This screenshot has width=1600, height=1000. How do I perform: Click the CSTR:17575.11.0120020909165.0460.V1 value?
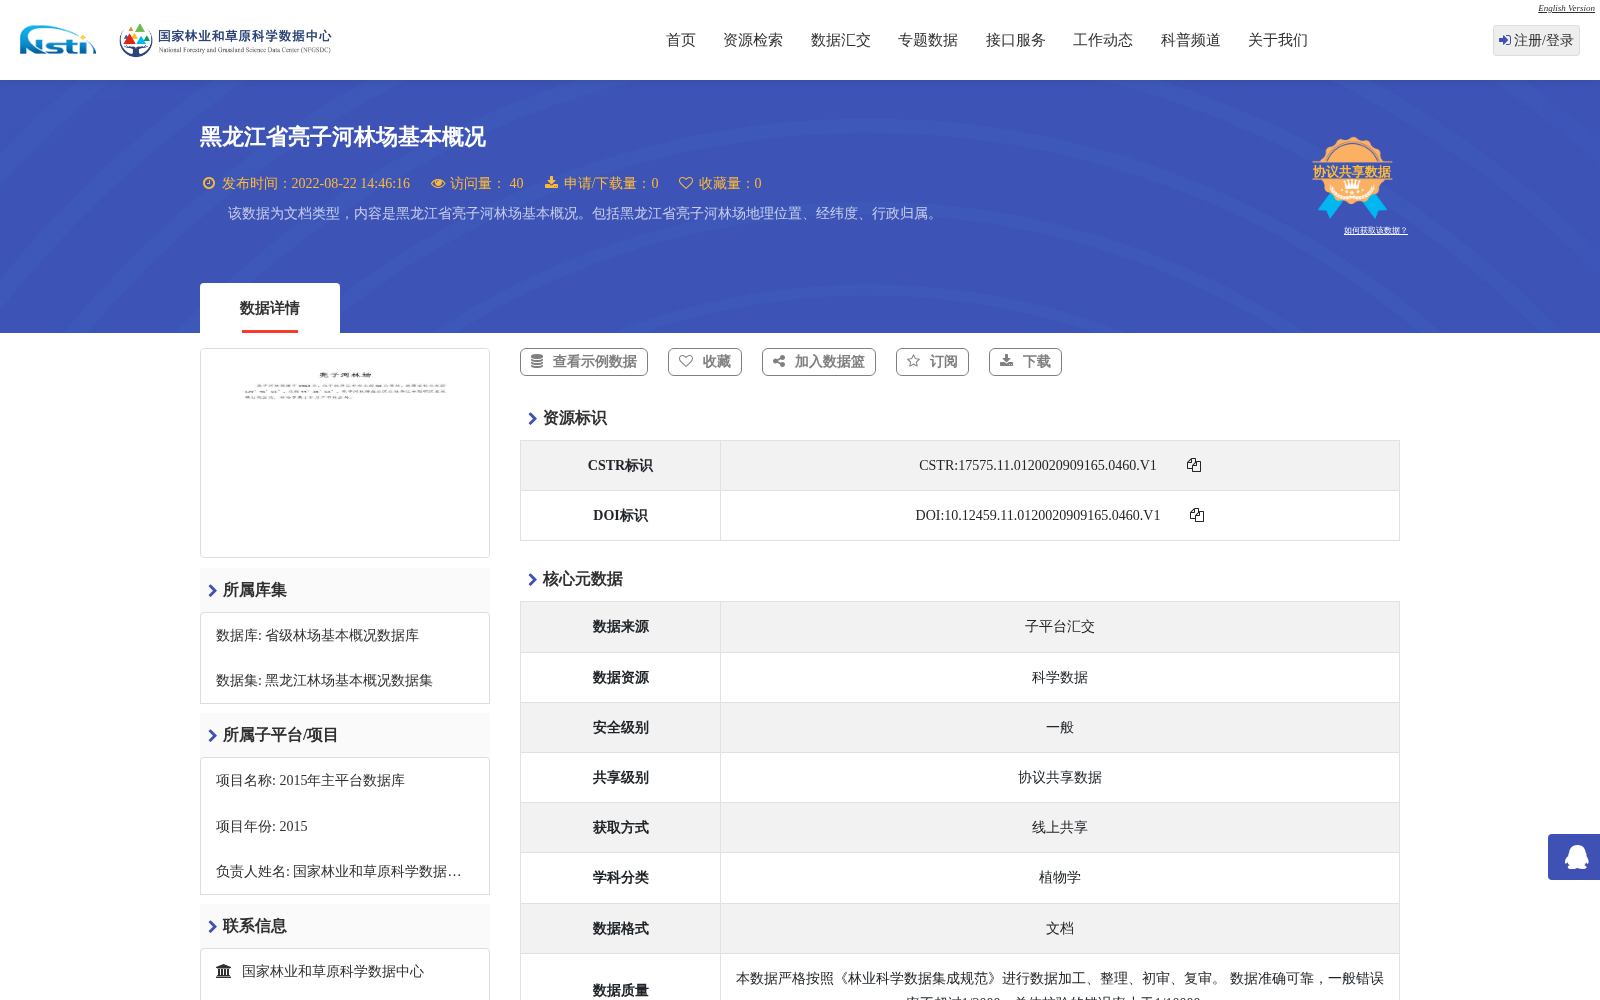(1037, 465)
